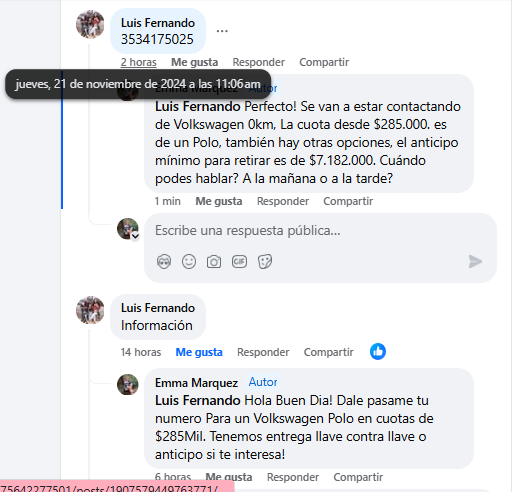
Task: Open the emoji picker smiley icon
Action: [x=189, y=262]
